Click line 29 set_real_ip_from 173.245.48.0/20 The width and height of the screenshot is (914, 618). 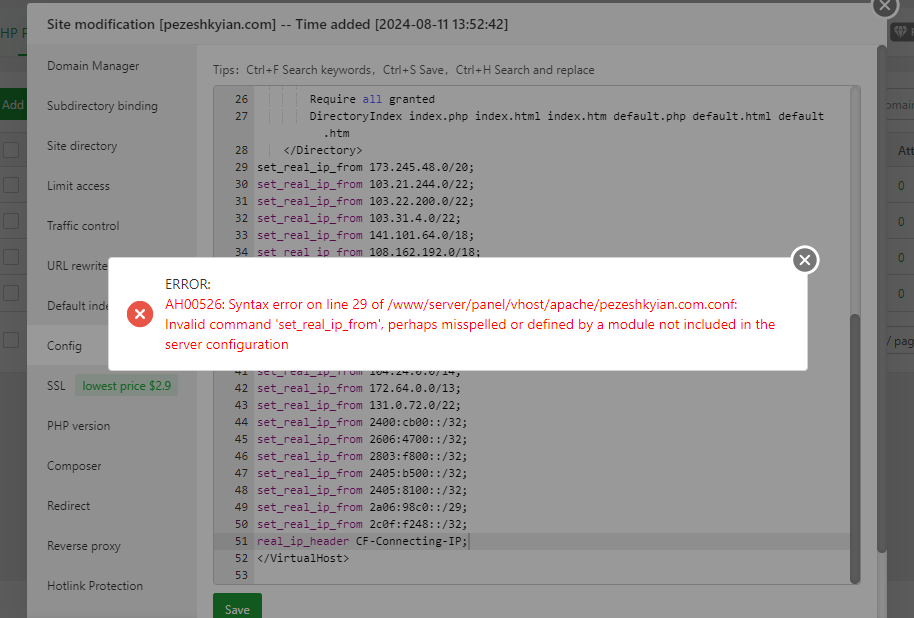coord(365,167)
